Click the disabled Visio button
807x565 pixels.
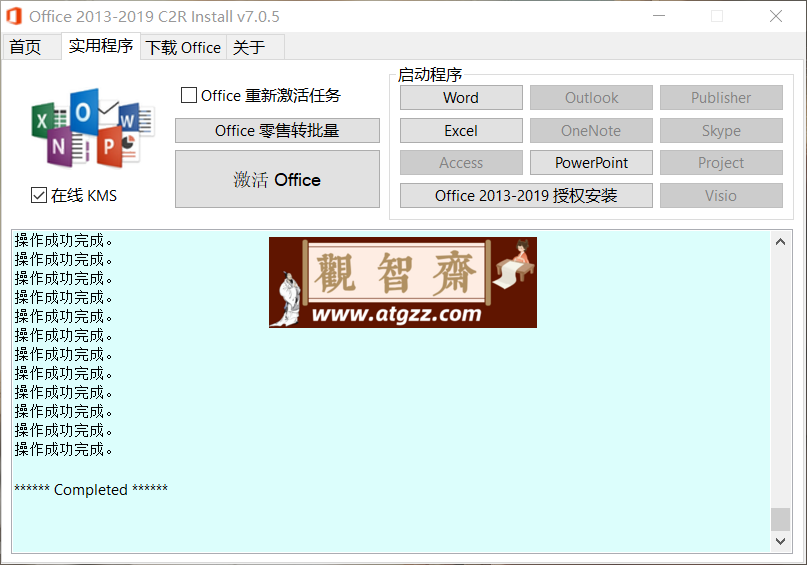[x=721, y=196]
